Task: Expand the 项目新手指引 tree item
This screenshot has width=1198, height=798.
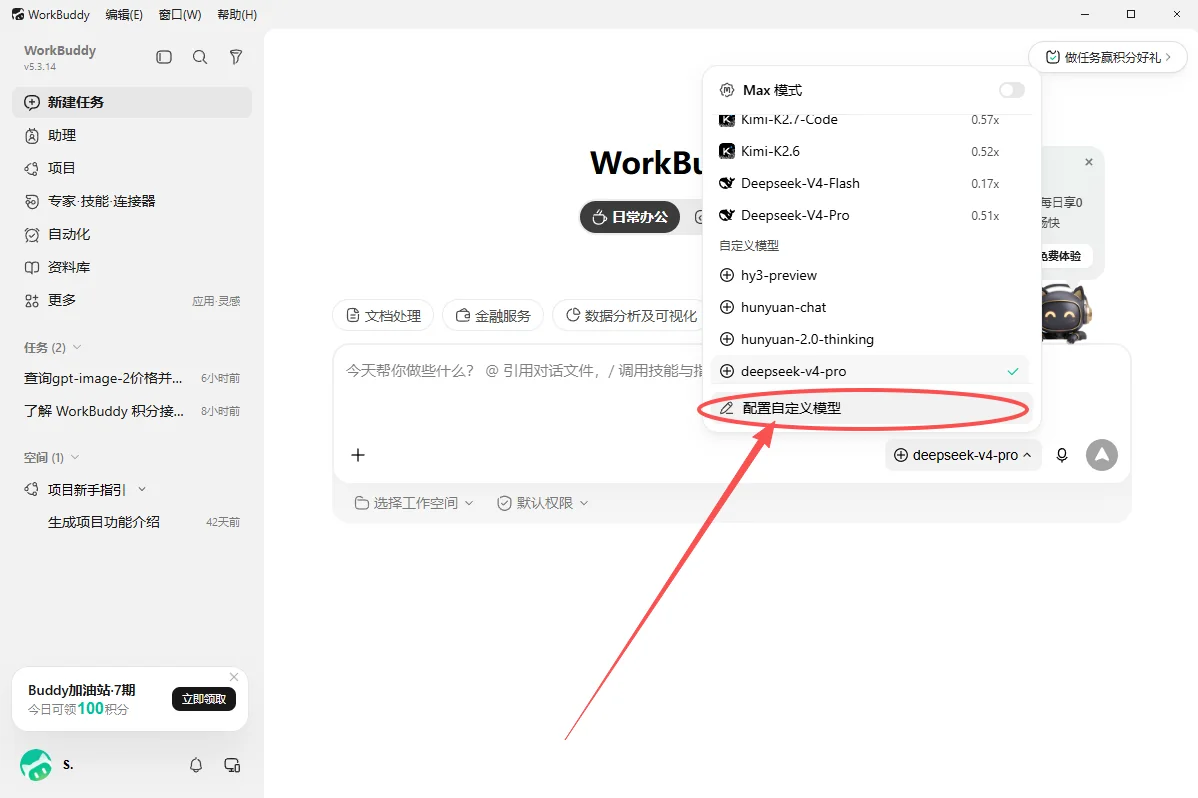Action: point(142,489)
